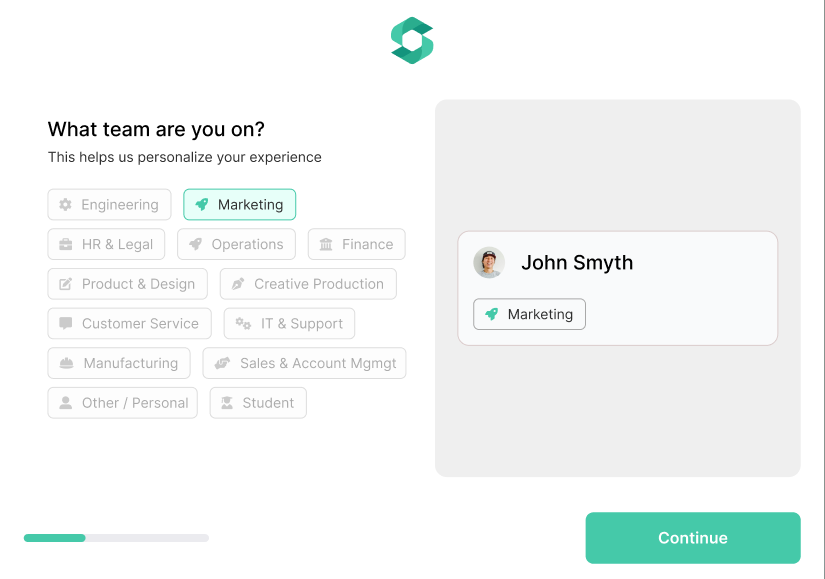Viewport: 825px width, 579px height.
Task: Click the green S logo at top
Action: pos(412,41)
